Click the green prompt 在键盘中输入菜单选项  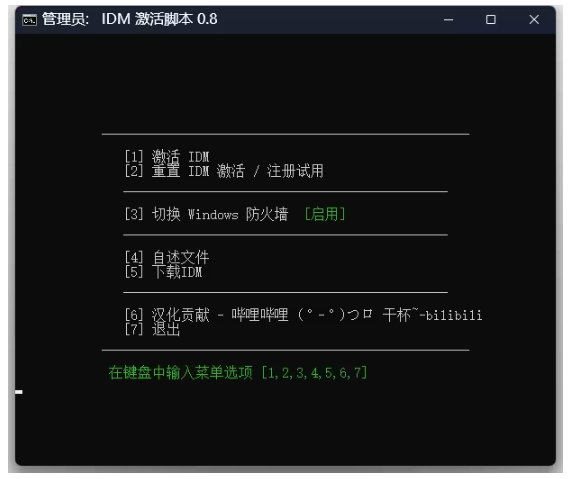point(181,373)
